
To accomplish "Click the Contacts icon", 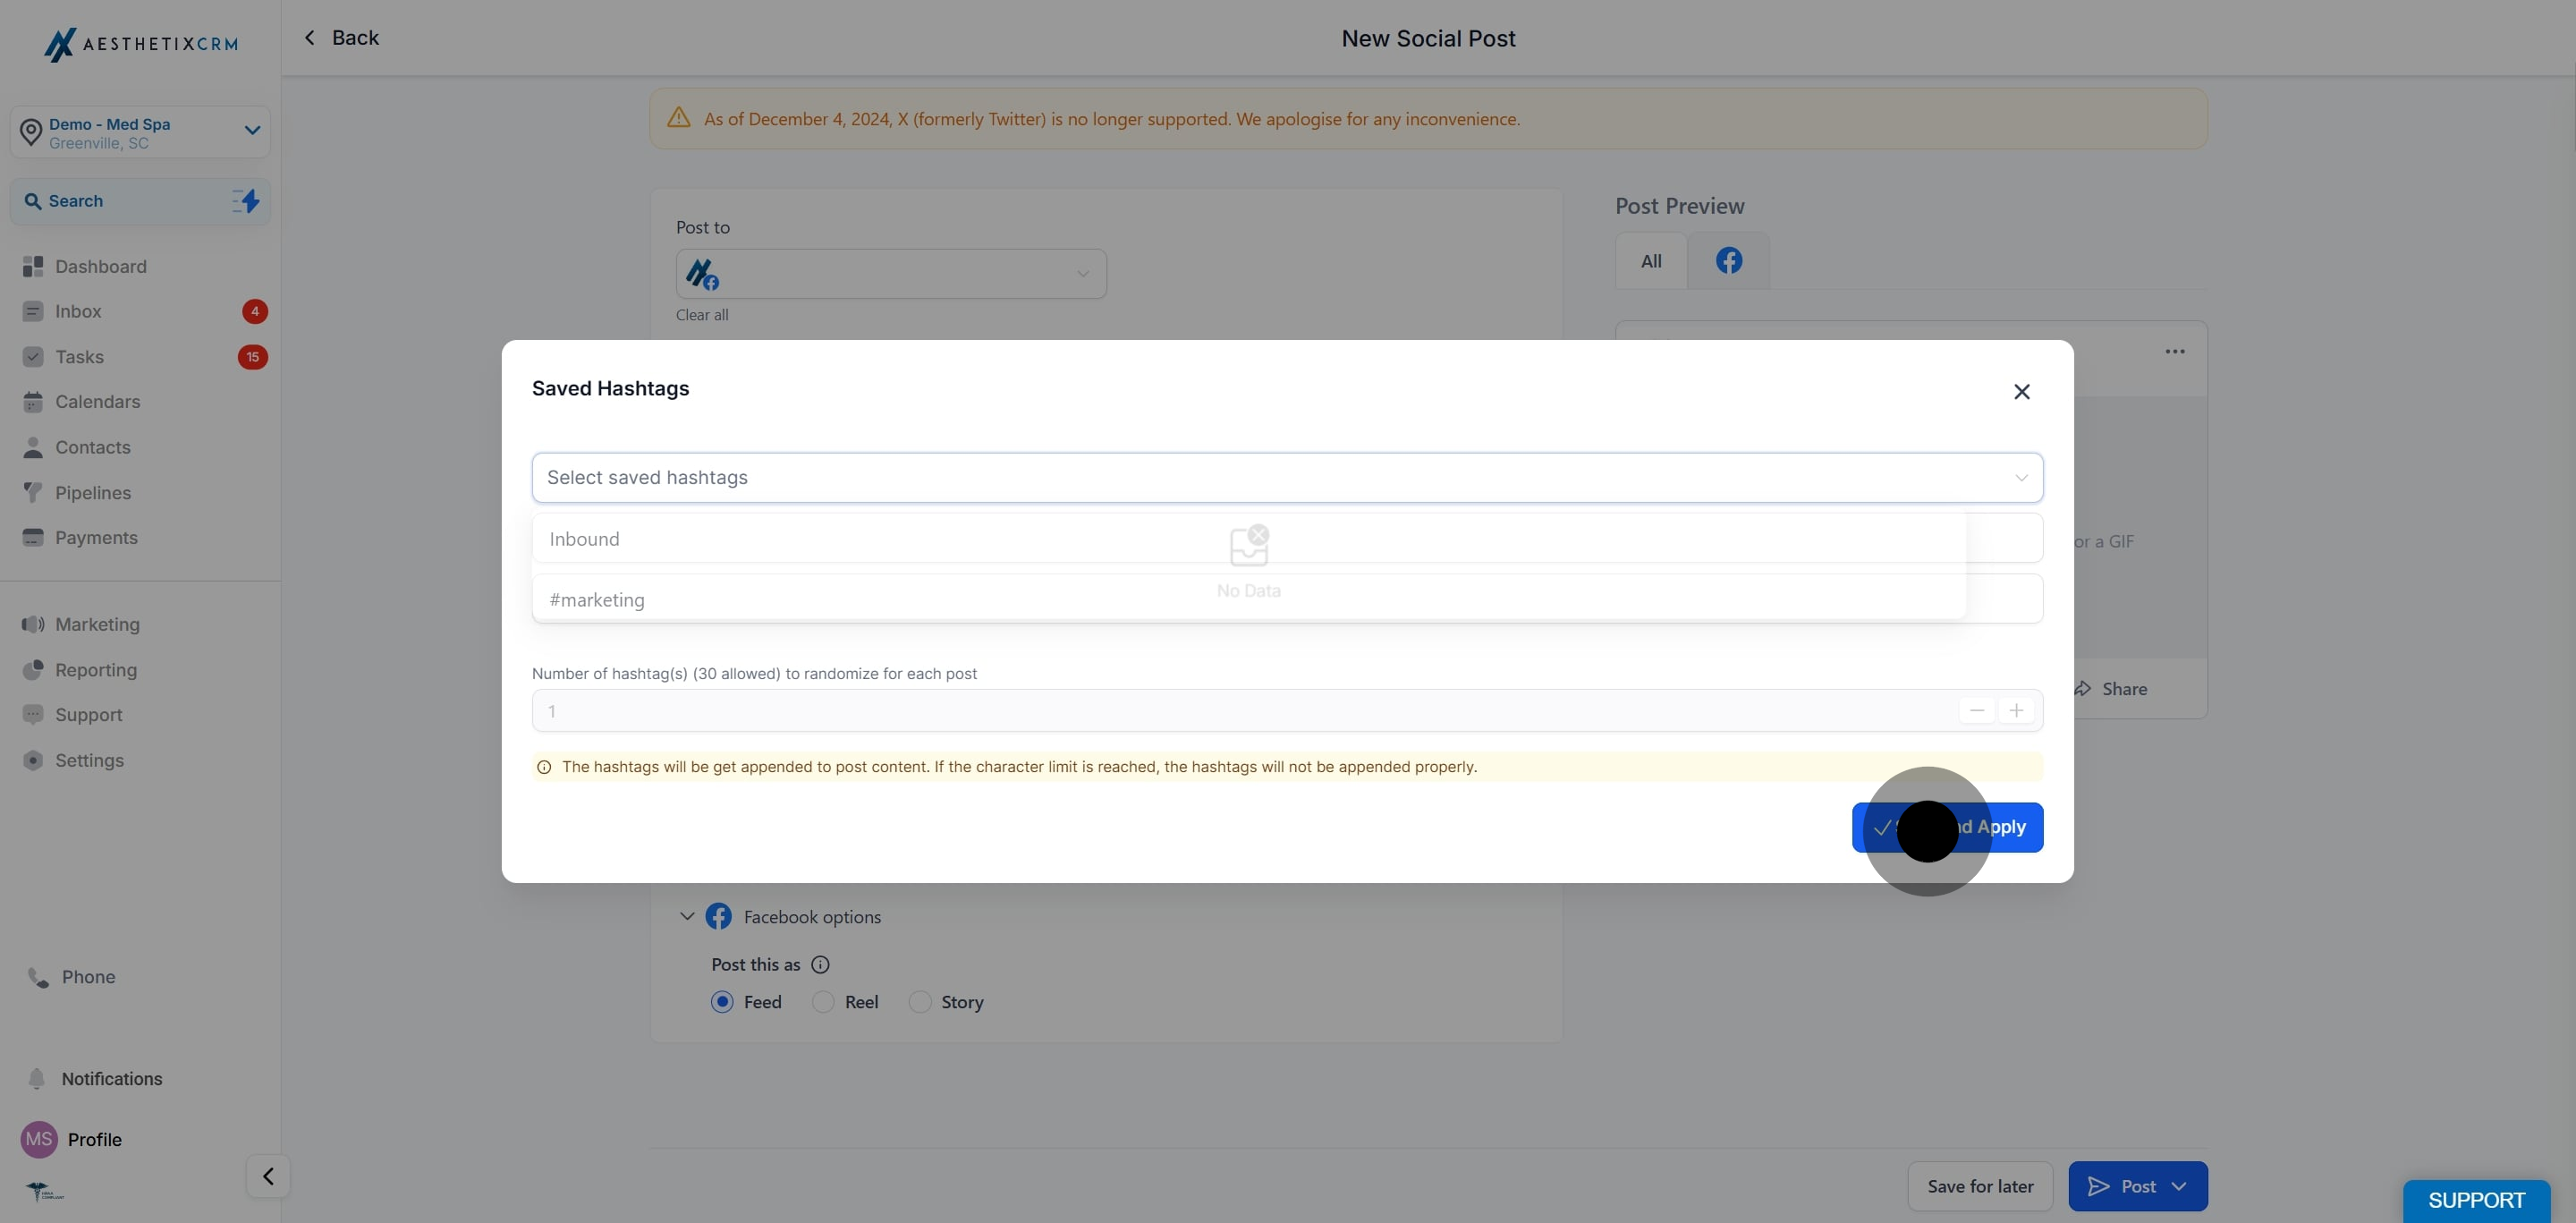I will coord(33,447).
